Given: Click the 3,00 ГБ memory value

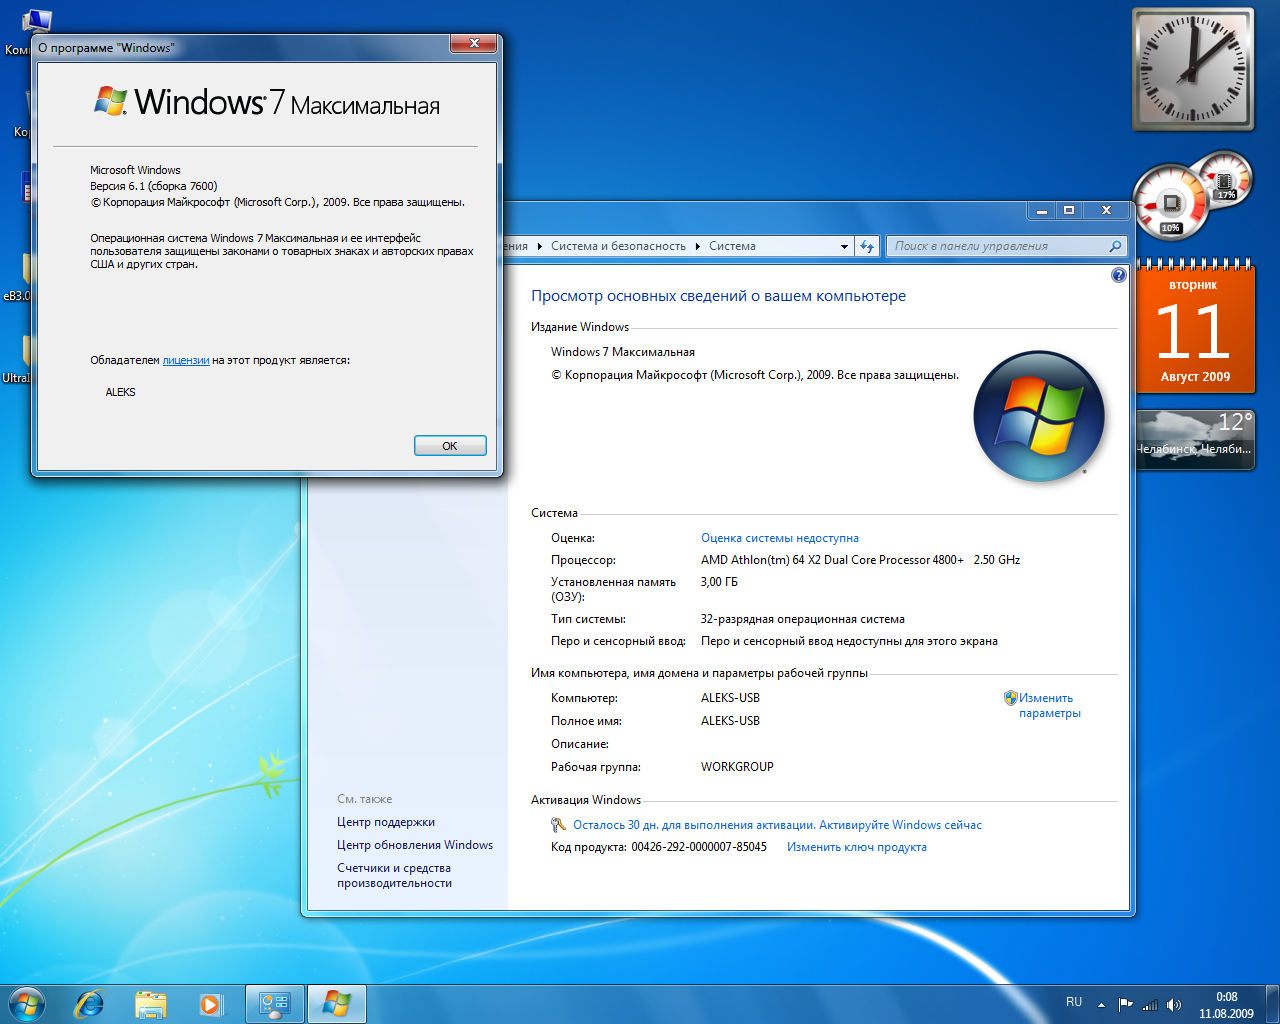Looking at the screenshot, I should click(719, 582).
